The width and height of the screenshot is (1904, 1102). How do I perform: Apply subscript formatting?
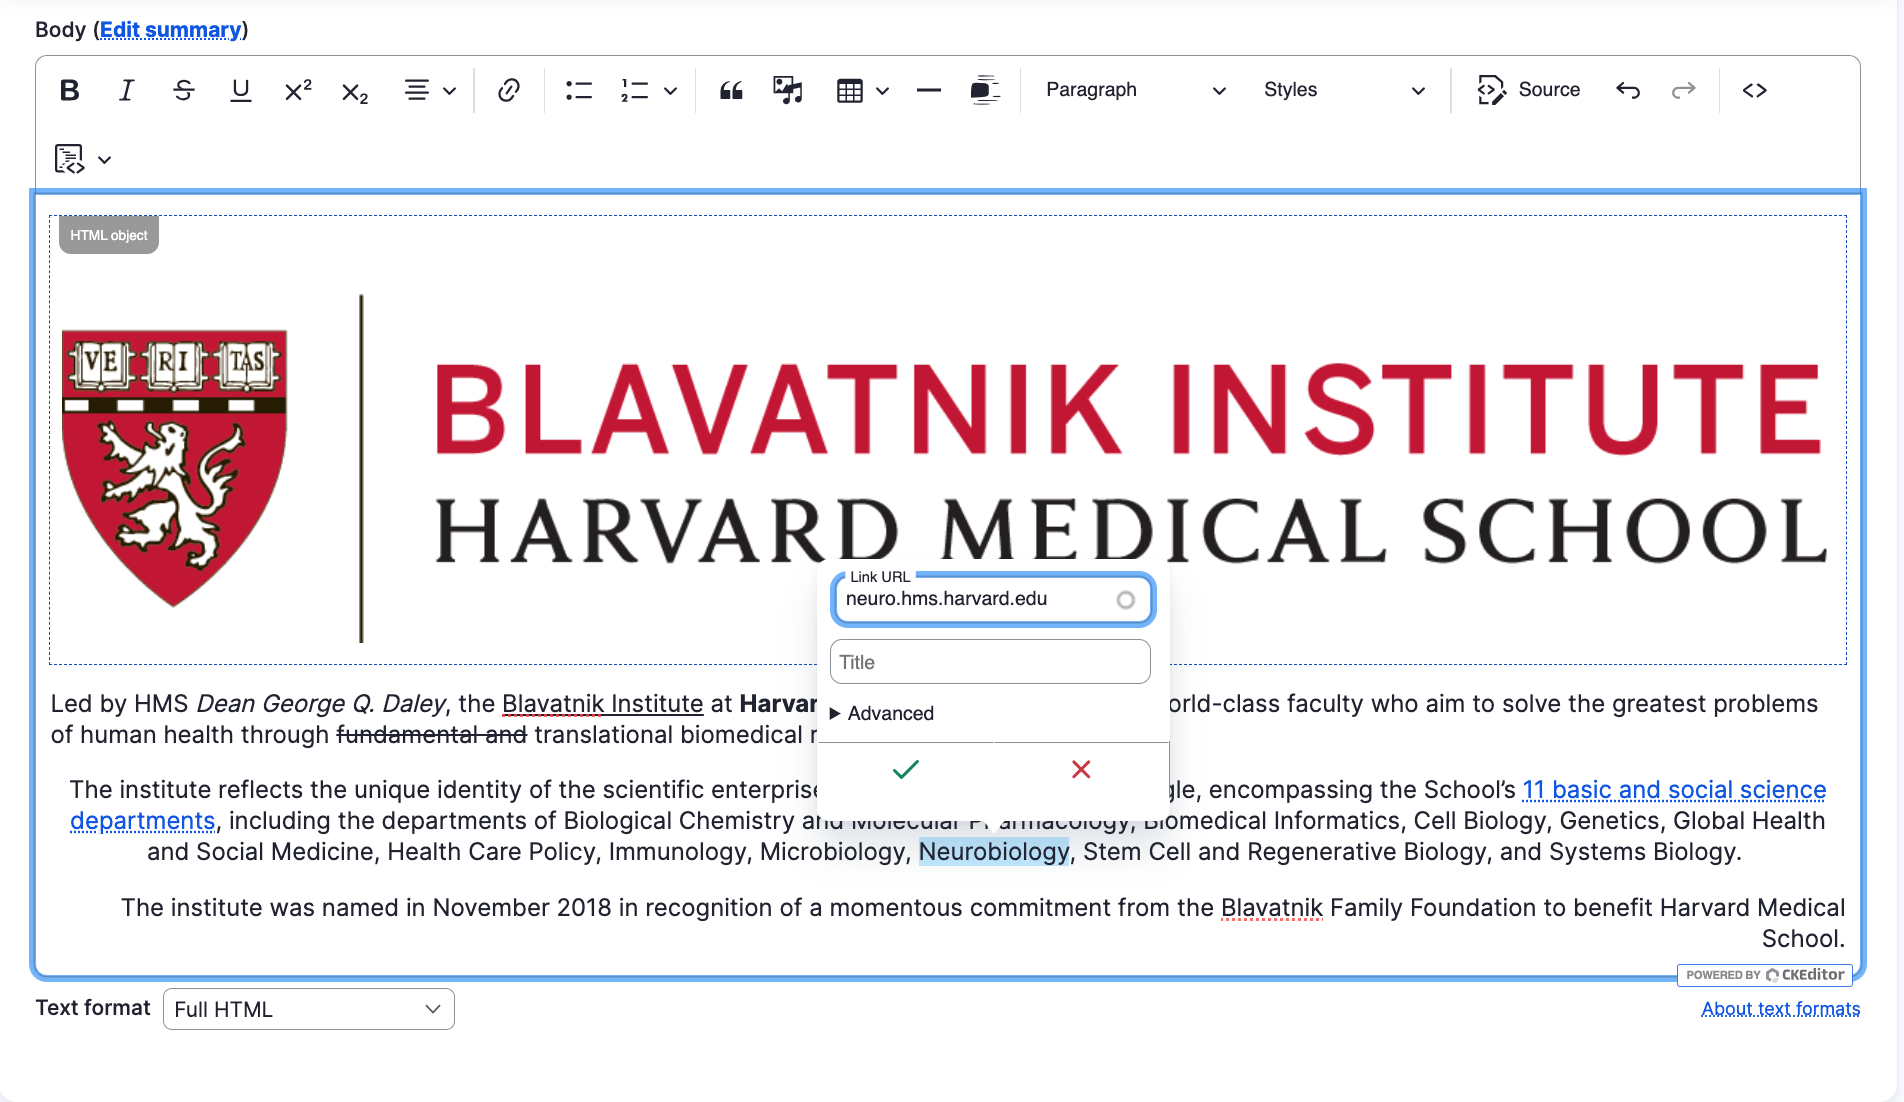coord(355,90)
